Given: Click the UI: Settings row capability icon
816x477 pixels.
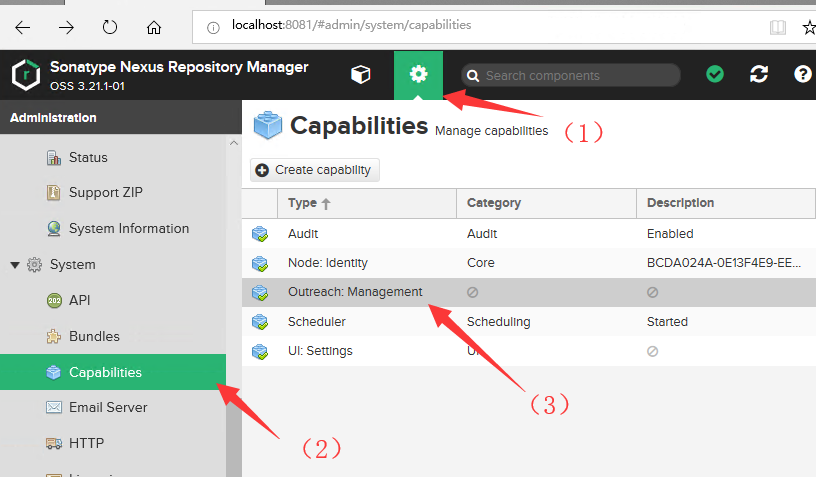Looking at the screenshot, I should tap(260, 352).
